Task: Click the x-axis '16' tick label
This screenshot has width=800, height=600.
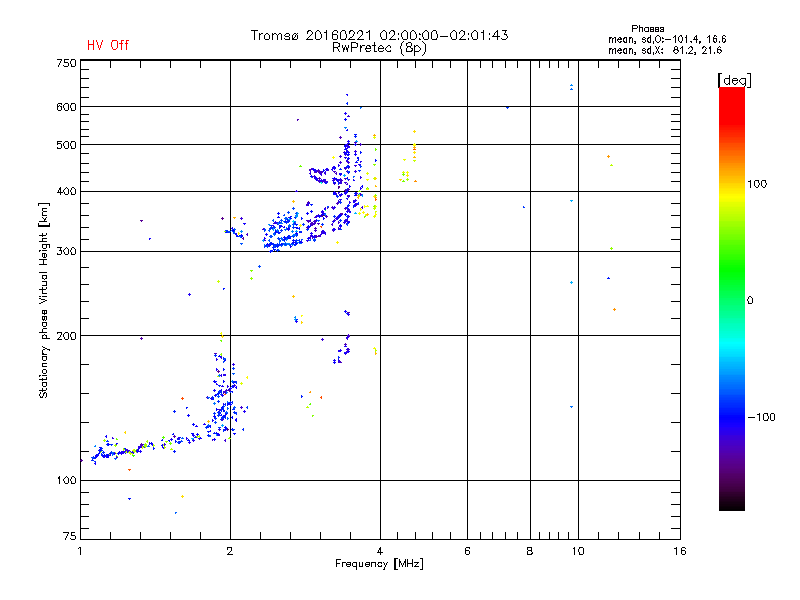Action: (x=680, y=551)
